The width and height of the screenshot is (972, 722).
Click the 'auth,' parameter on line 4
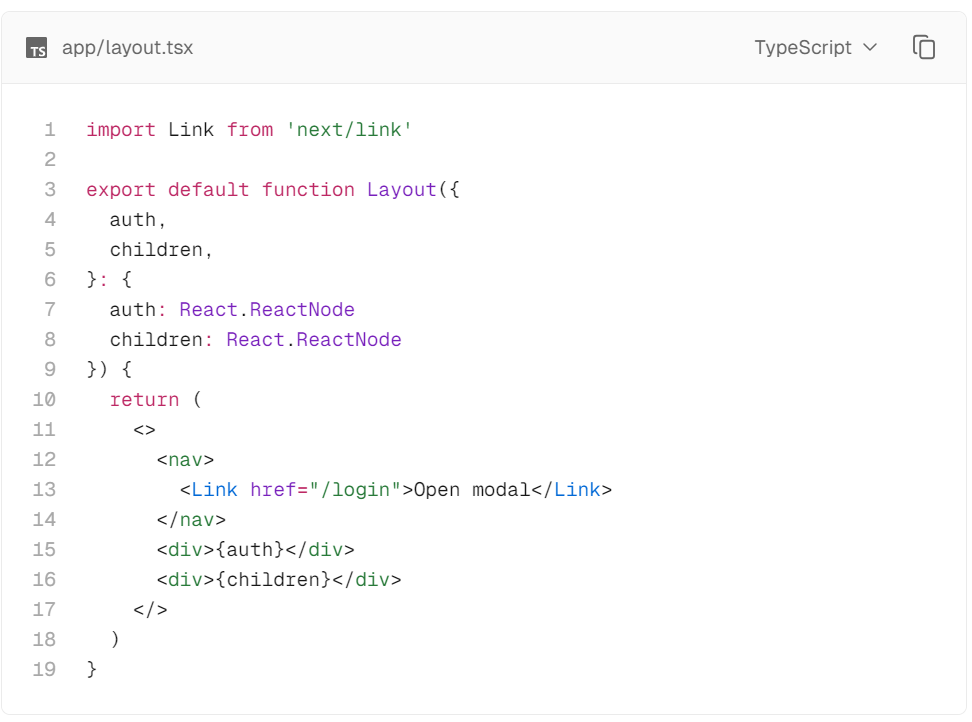click(138, 220)
